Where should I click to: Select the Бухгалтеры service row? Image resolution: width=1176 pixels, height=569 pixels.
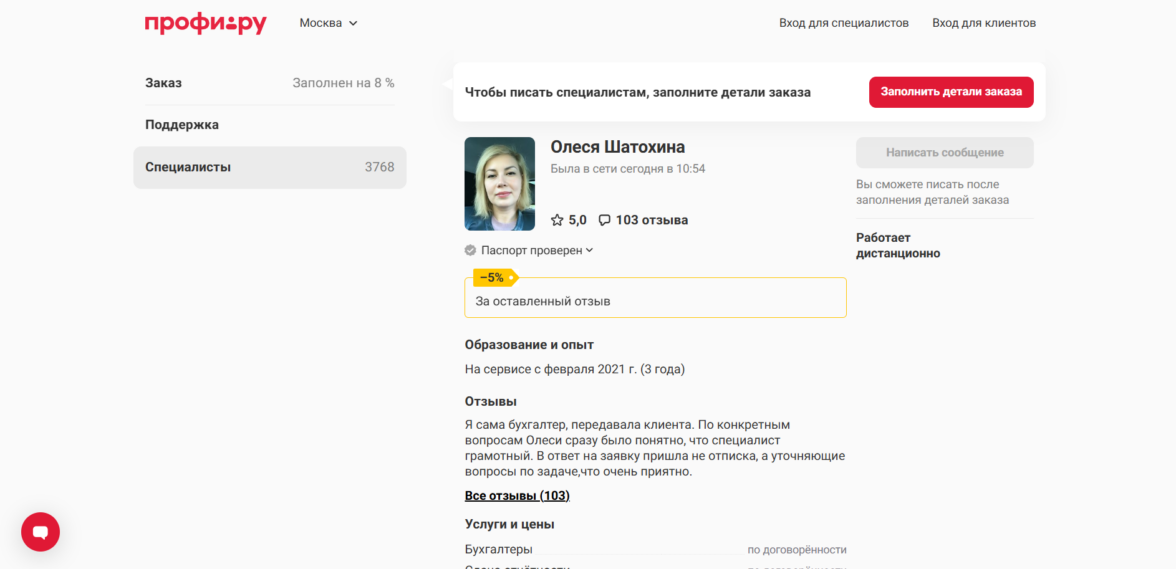(x=655, y=549)
